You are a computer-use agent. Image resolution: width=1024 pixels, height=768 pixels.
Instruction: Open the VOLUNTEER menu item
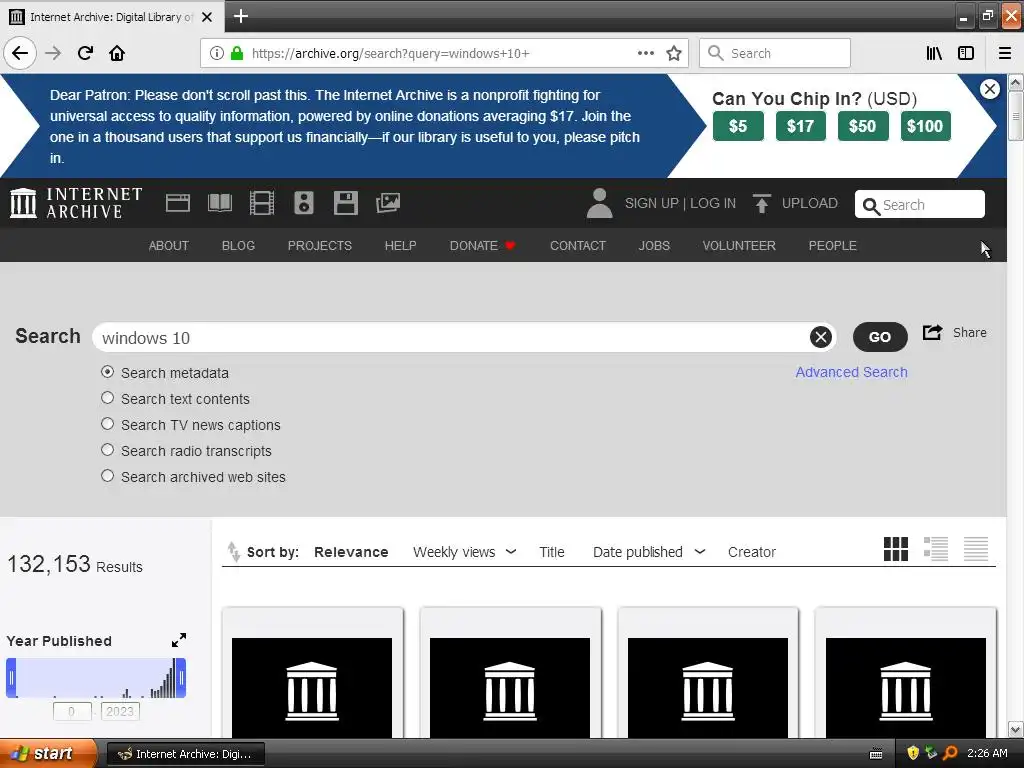(x=739, y=246)
